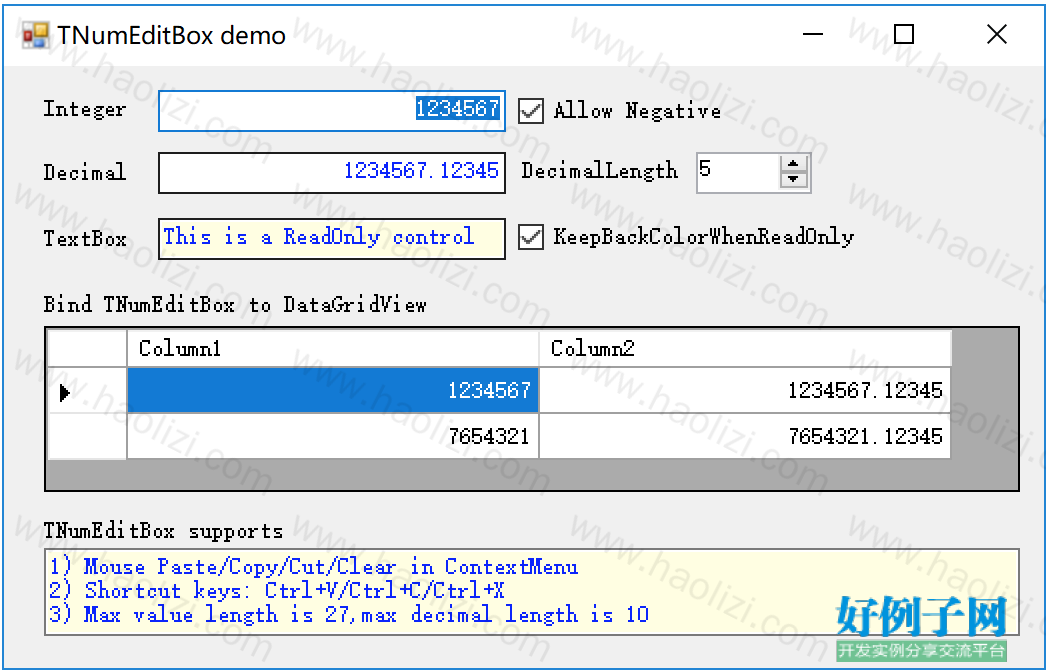Click the ReadOnly TextBox control
The image size is (1046, 672).
[332, 238]
